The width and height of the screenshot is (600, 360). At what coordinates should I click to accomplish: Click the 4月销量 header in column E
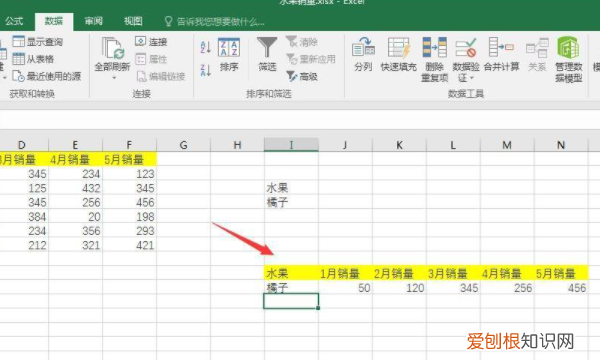tap(75, 159)
